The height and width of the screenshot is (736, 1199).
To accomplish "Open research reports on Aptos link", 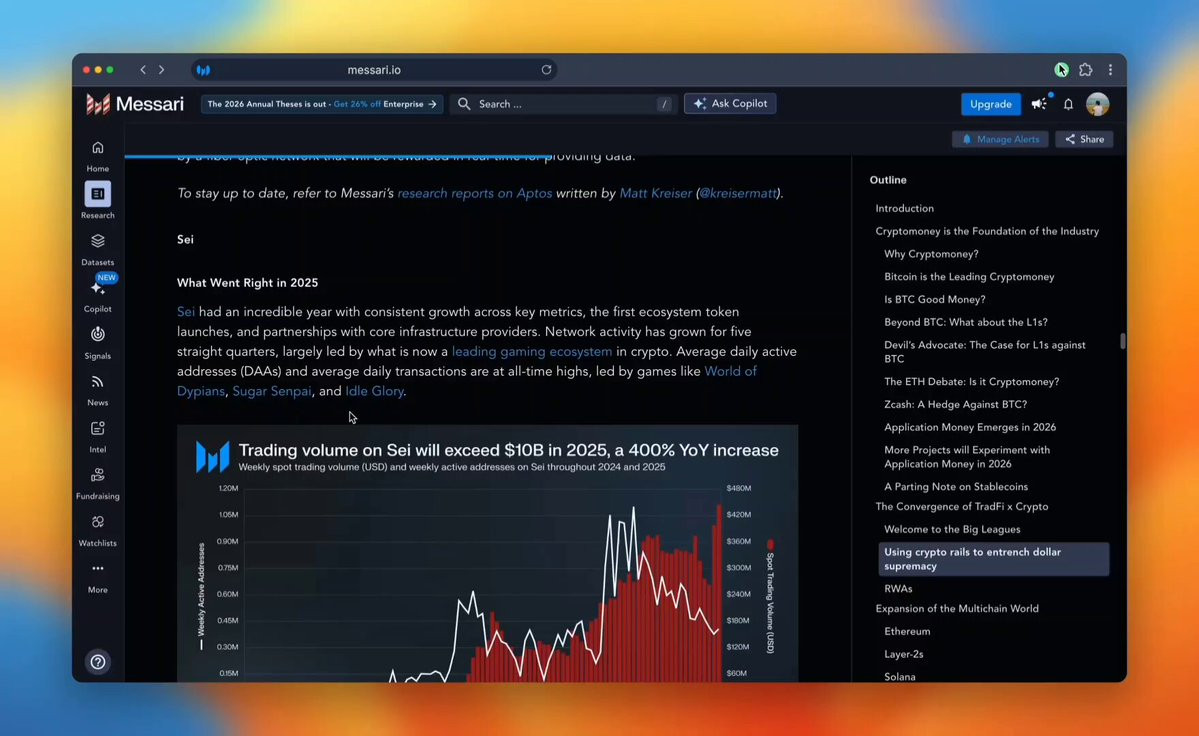I will coord(474,193).
